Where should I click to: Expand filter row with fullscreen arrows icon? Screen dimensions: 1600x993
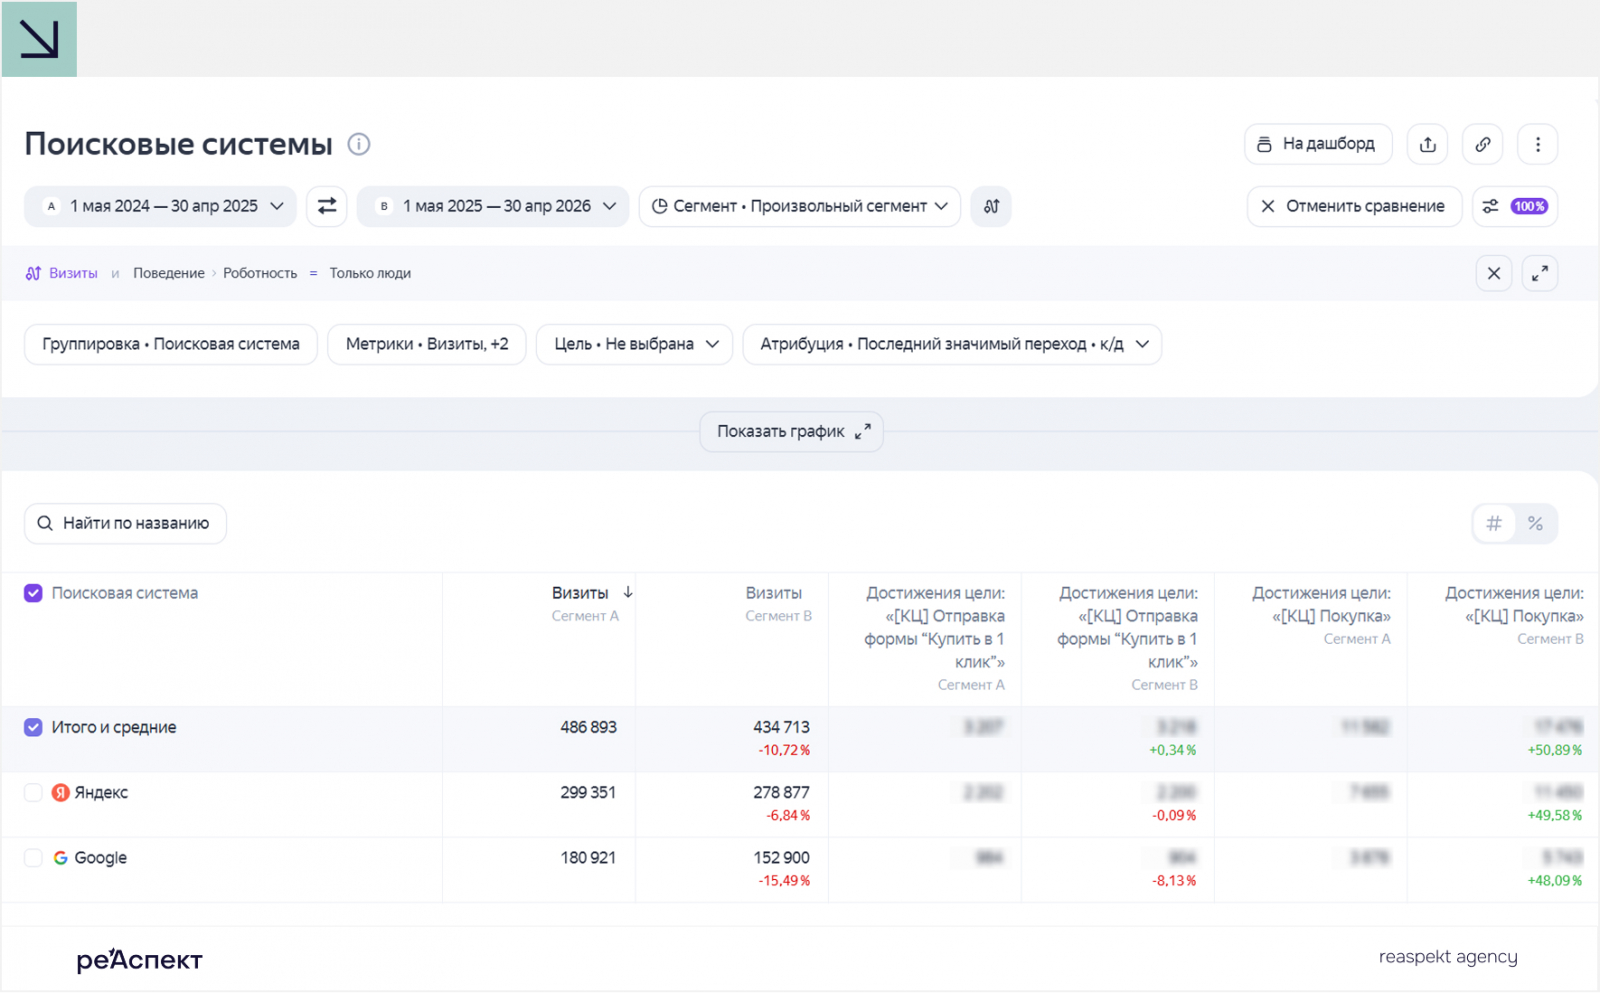(1540, 273)
